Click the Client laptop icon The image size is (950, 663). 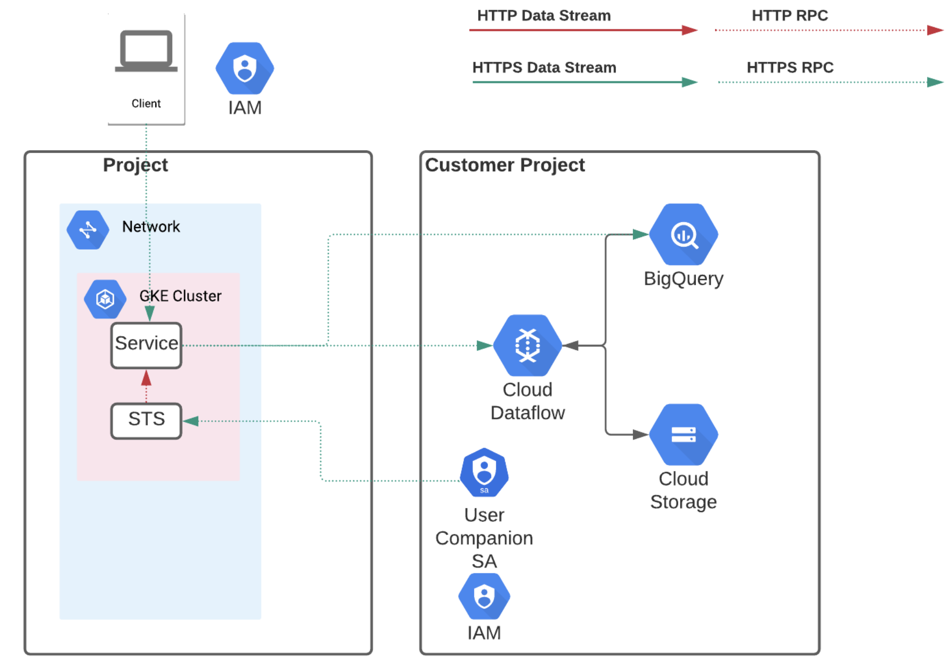146,52
